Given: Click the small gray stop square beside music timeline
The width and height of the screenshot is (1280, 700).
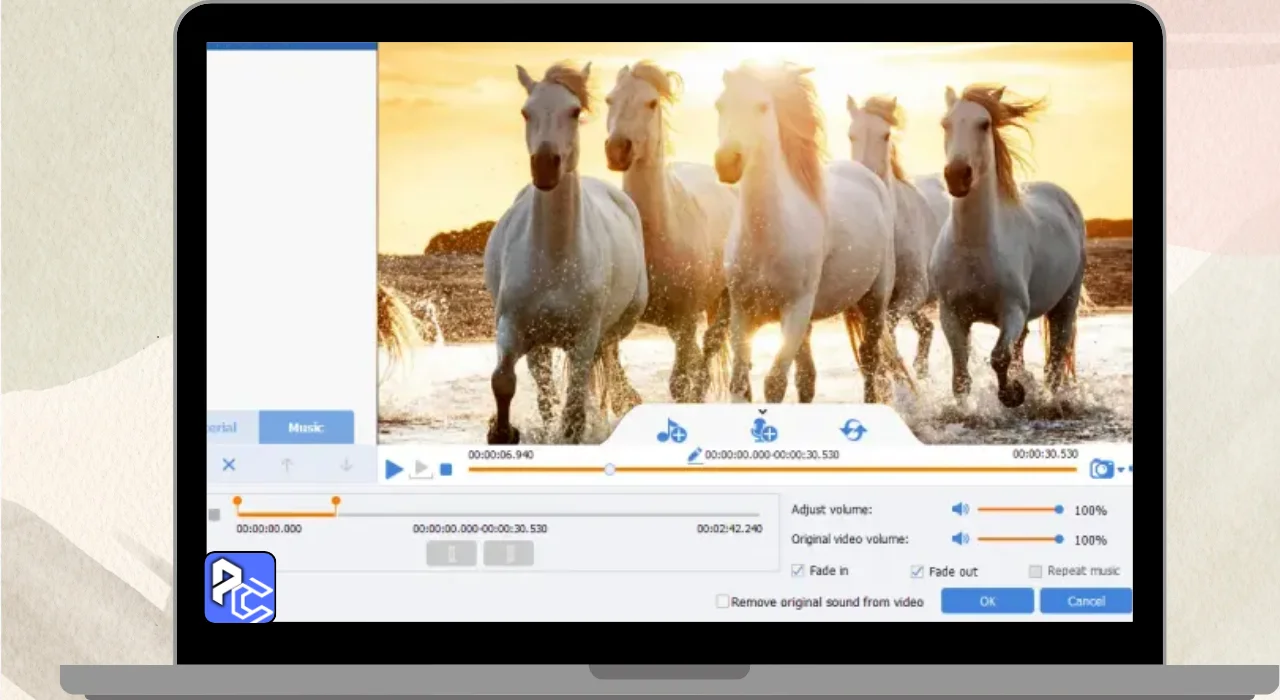Looking at the screenshot, I should 213,515.
